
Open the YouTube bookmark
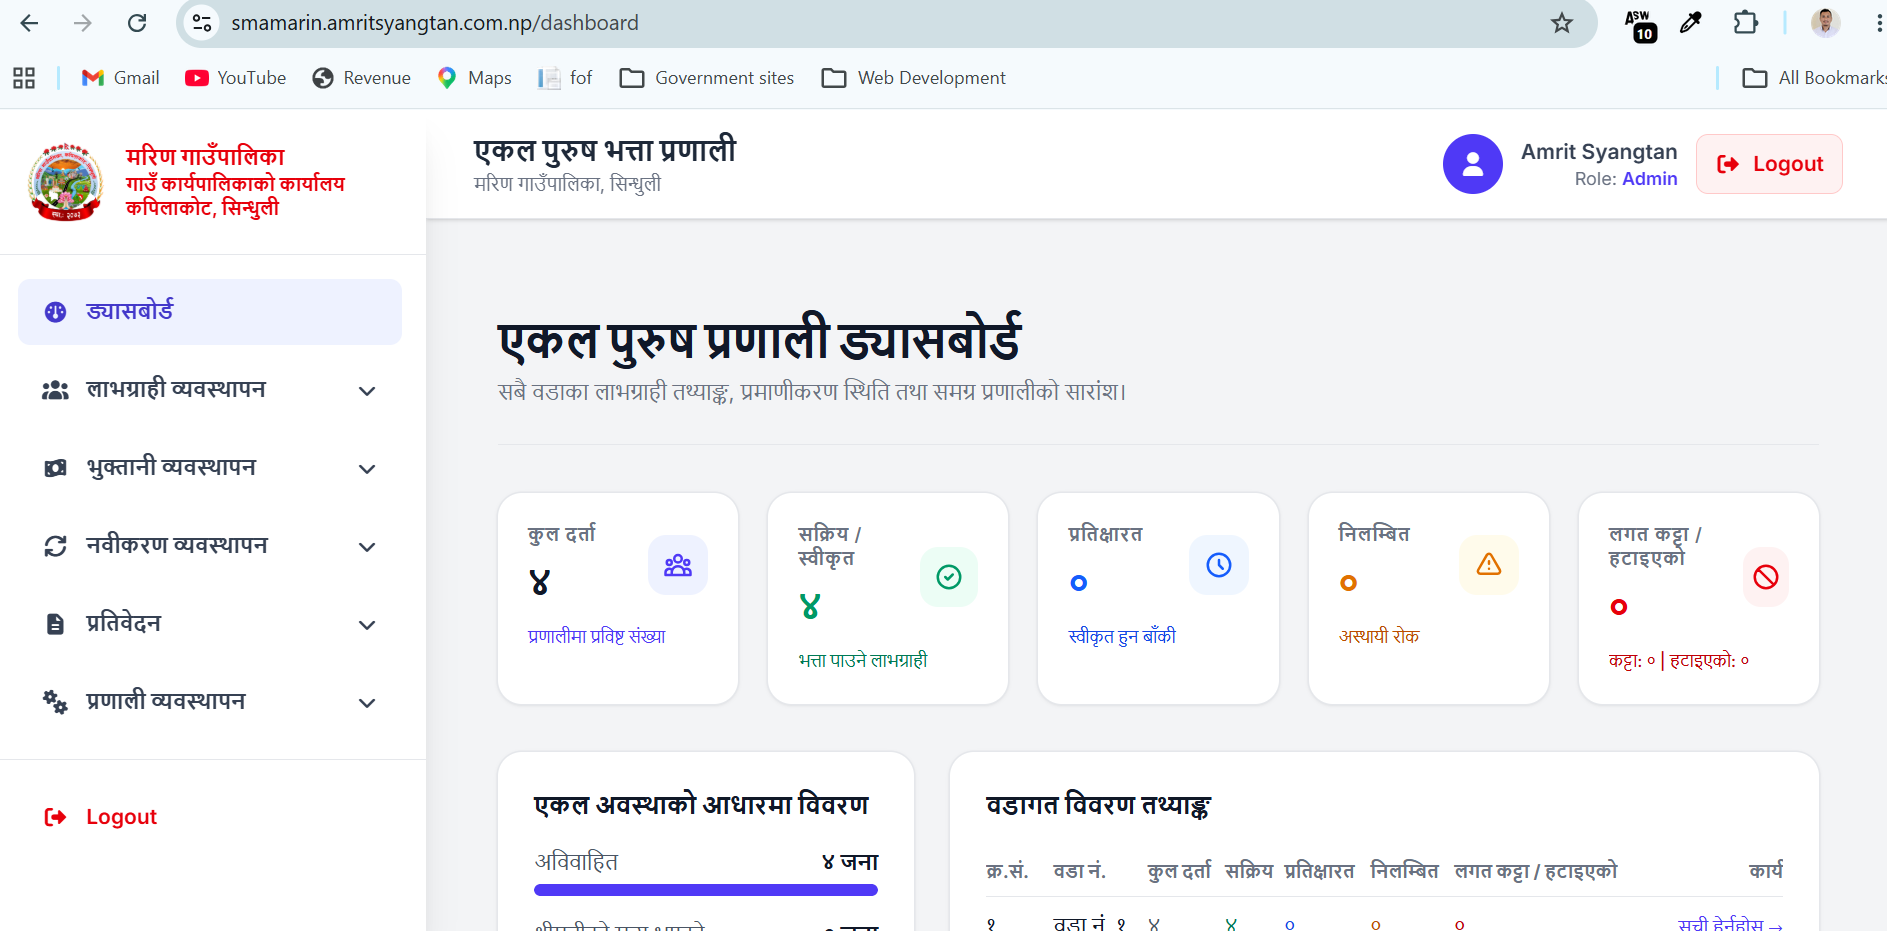pos(236,78)
